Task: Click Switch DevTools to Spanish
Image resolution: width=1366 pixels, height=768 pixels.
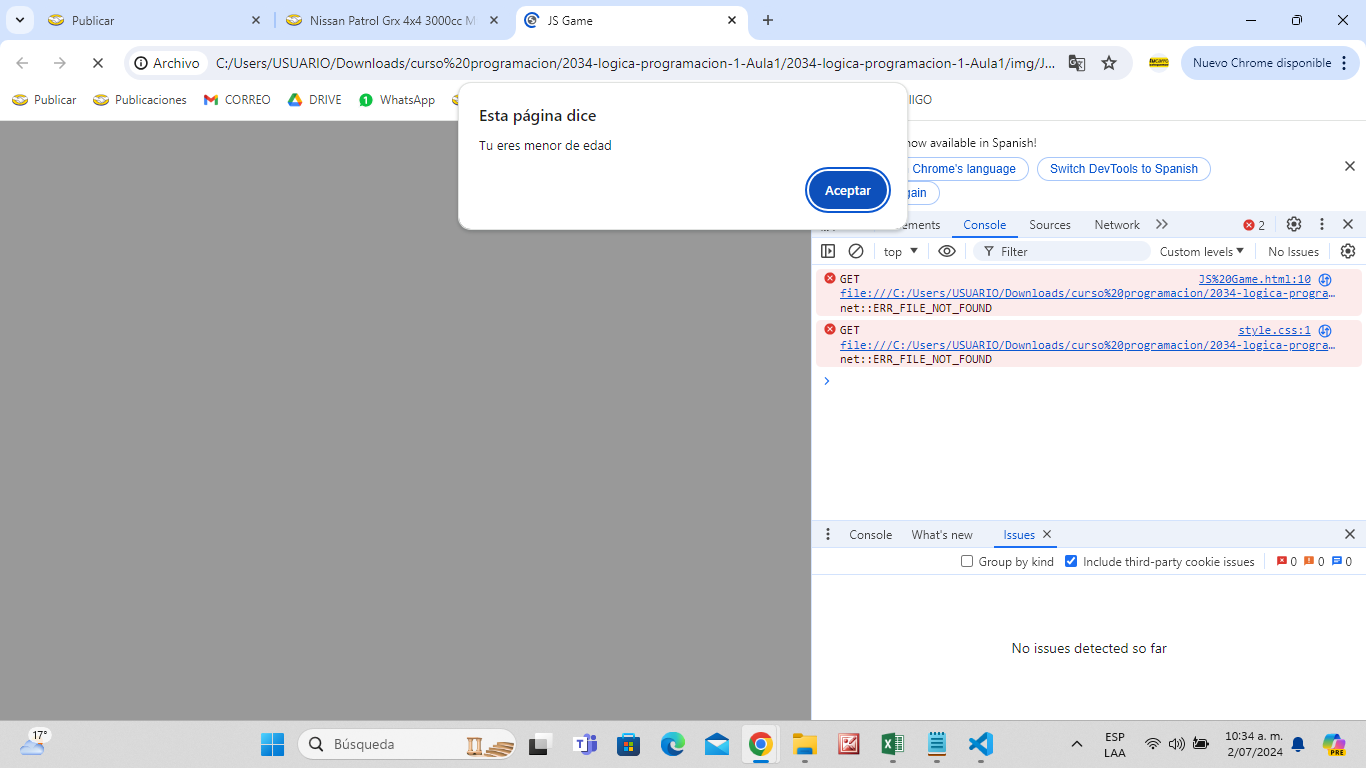Action: (1123, 169)
